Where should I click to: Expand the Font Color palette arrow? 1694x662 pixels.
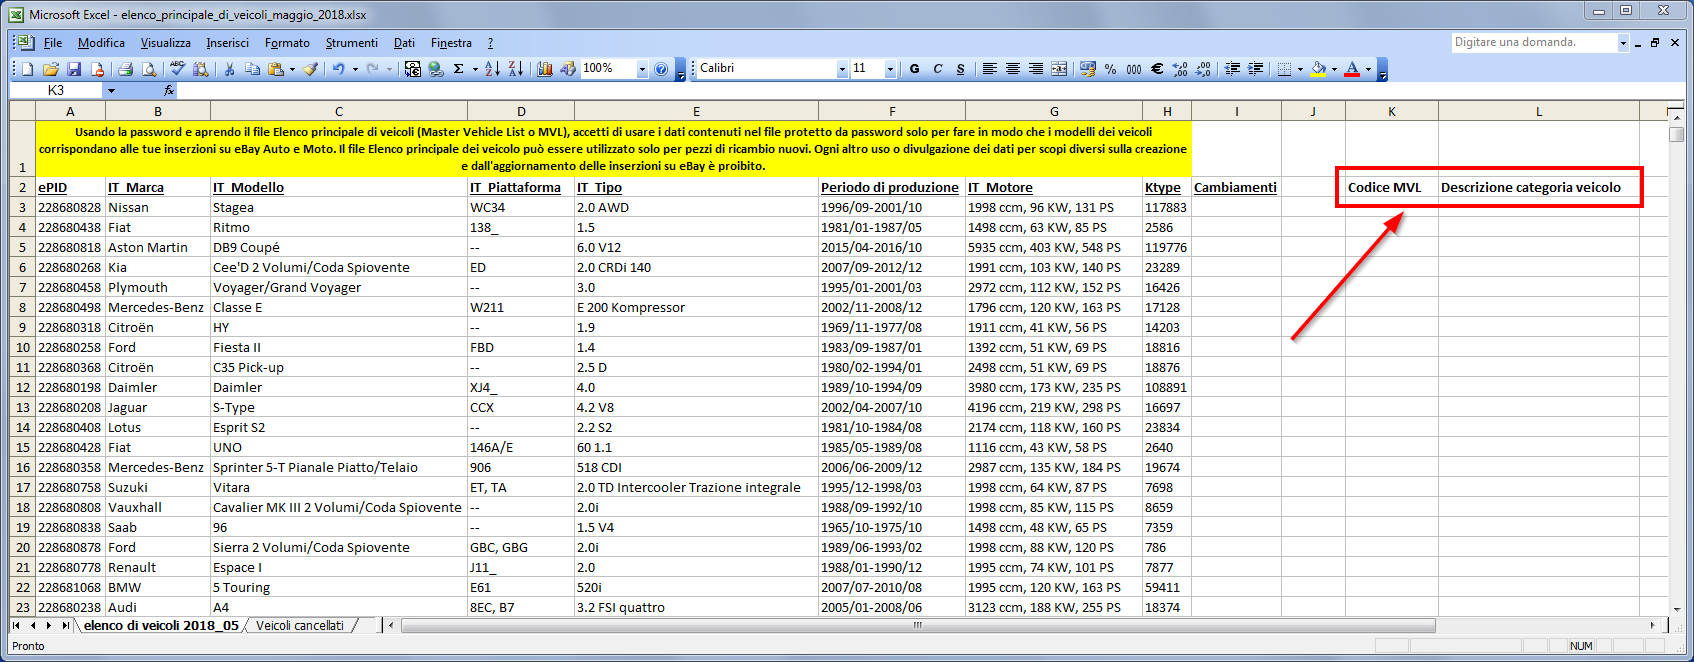(1368, 69)
